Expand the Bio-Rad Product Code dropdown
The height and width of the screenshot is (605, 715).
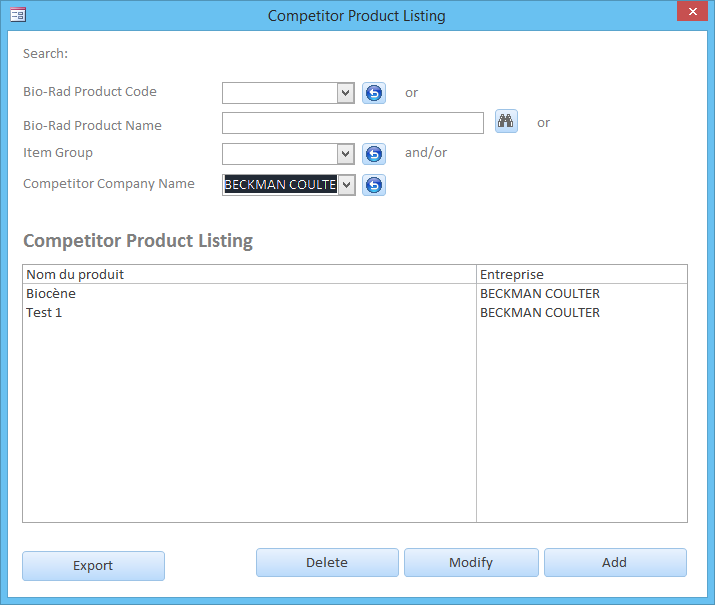point(346,93)
